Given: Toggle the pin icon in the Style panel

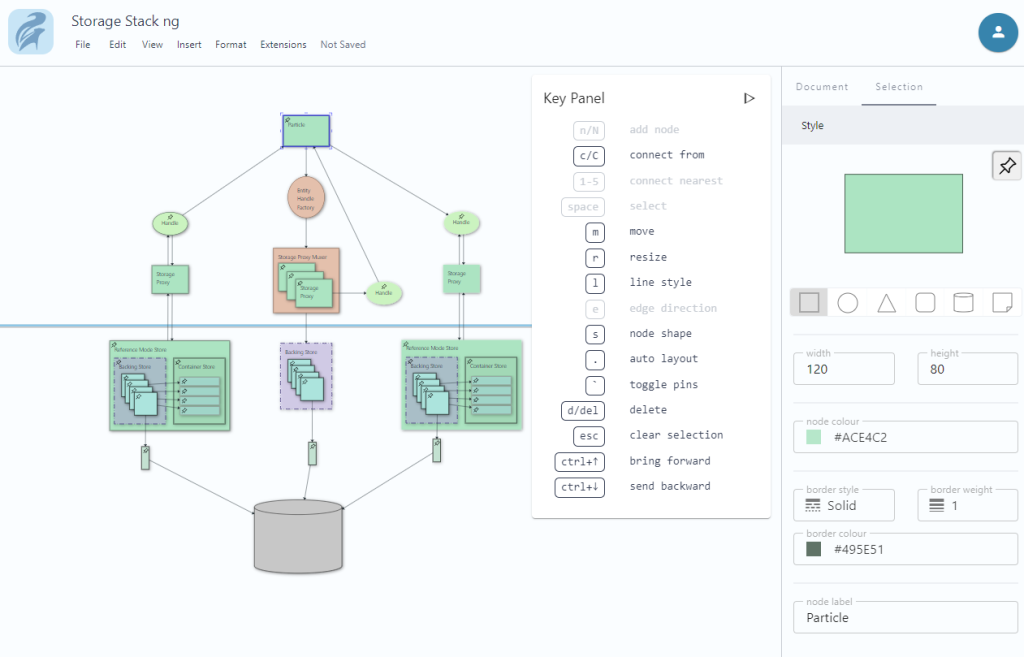Looking at the screenshot, I should [1006, 166].
